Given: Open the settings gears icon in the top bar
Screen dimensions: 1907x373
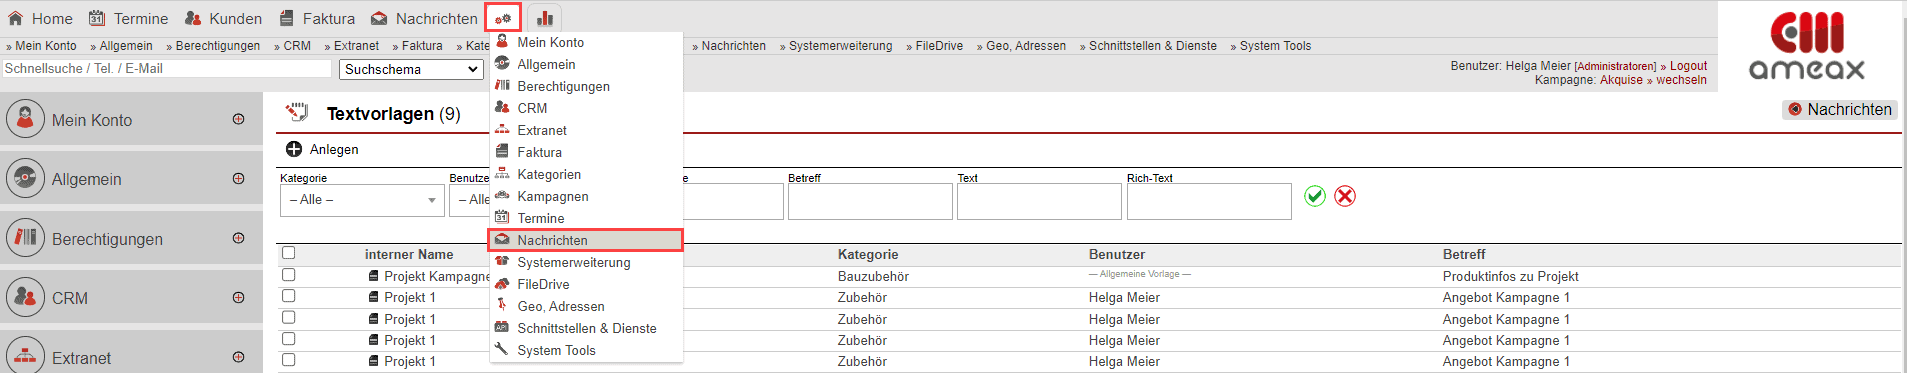Looking at the screenshot, I should 503,18.
